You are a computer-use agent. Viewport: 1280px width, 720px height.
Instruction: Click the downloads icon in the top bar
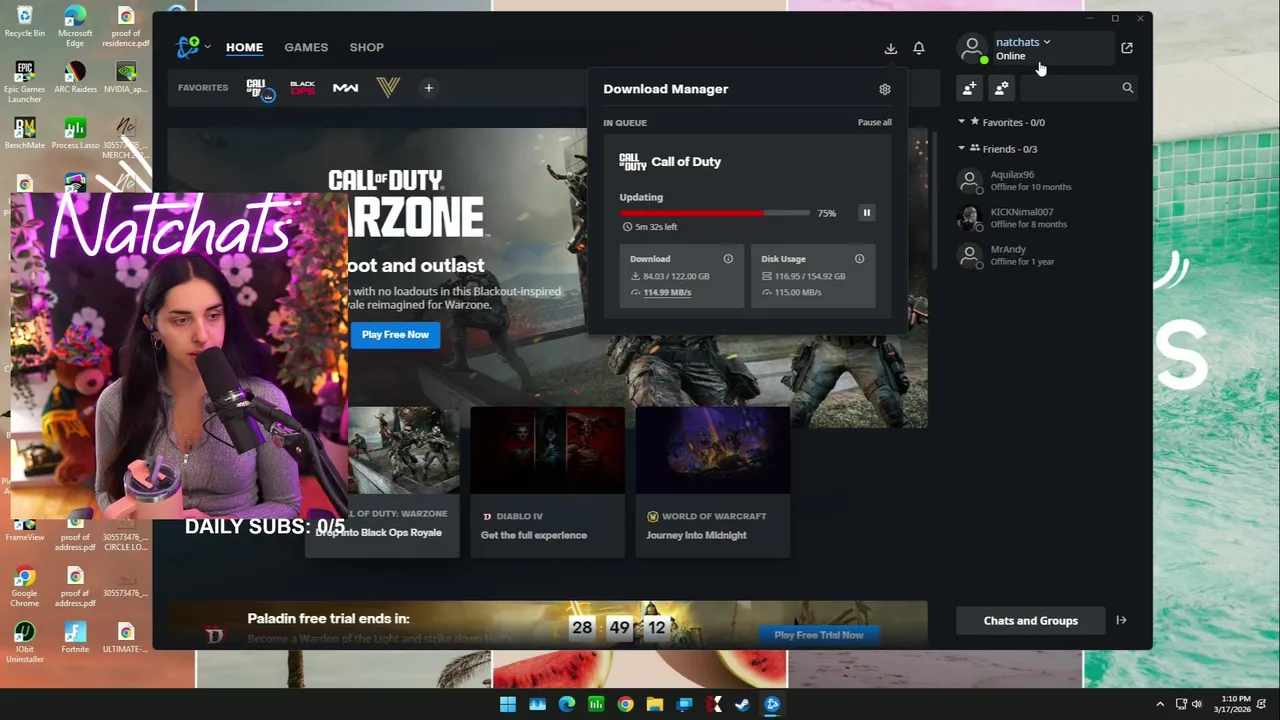(x=891, y=48)
